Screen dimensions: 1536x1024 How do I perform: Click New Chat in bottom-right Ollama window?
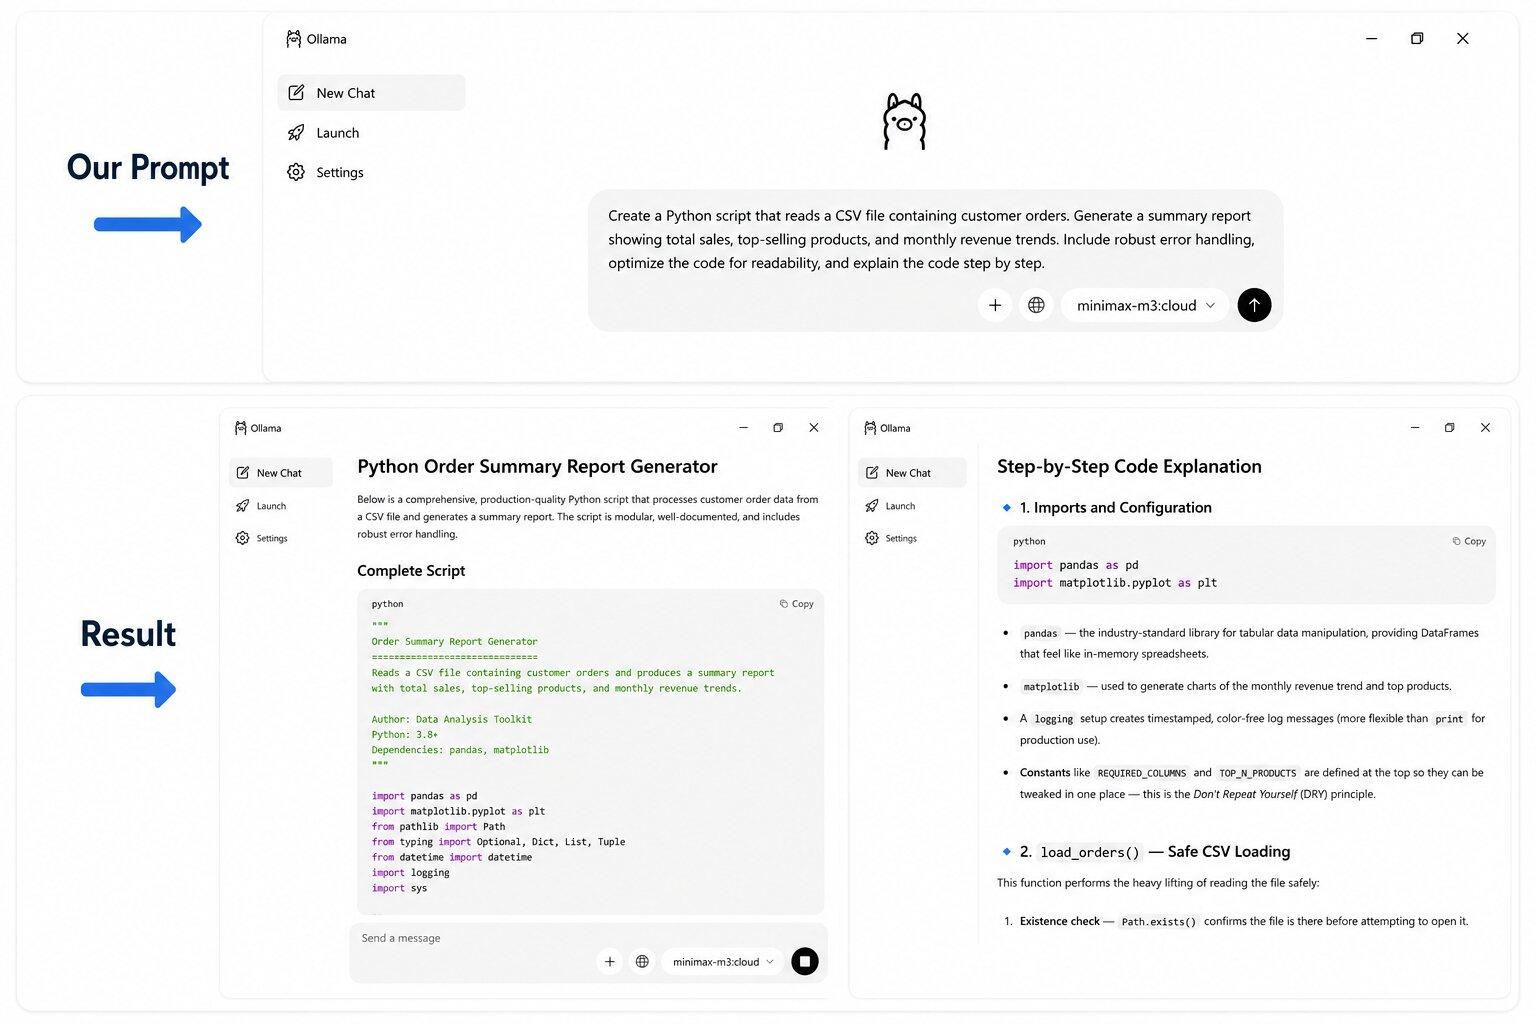pyautogui.click(x=912, y=473)
